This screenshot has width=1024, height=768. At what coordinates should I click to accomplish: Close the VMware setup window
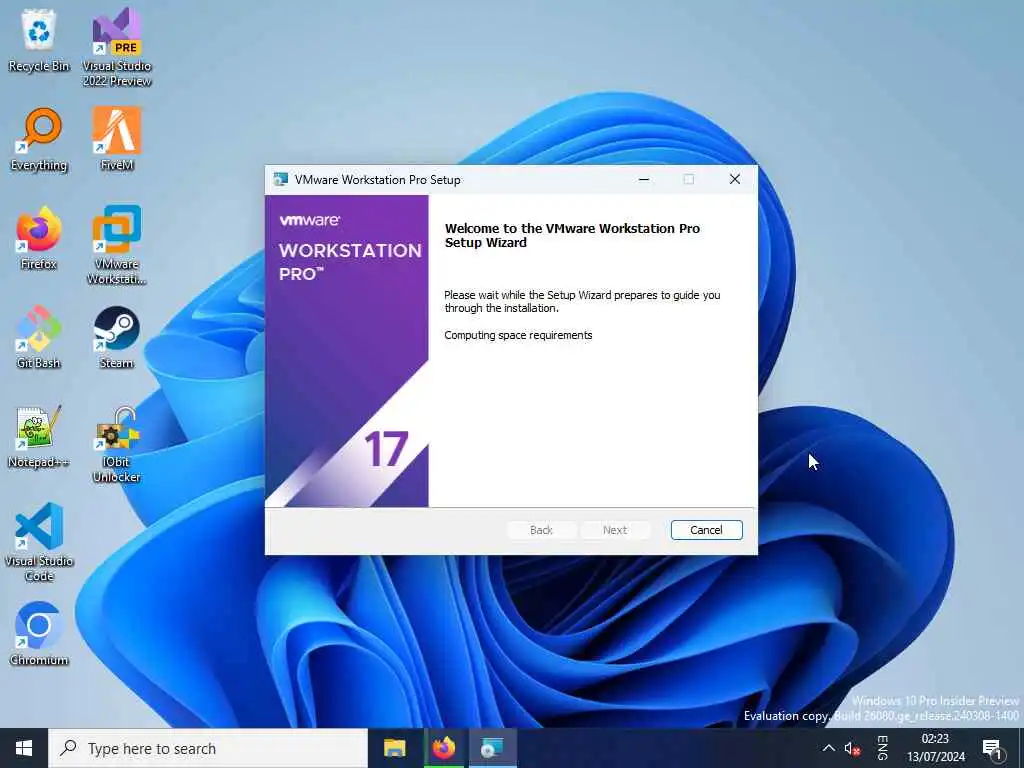735,180
